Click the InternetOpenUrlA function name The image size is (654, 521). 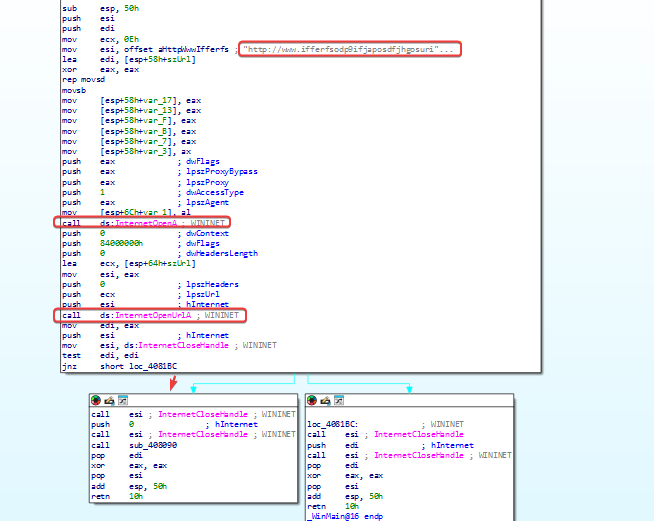153,315
